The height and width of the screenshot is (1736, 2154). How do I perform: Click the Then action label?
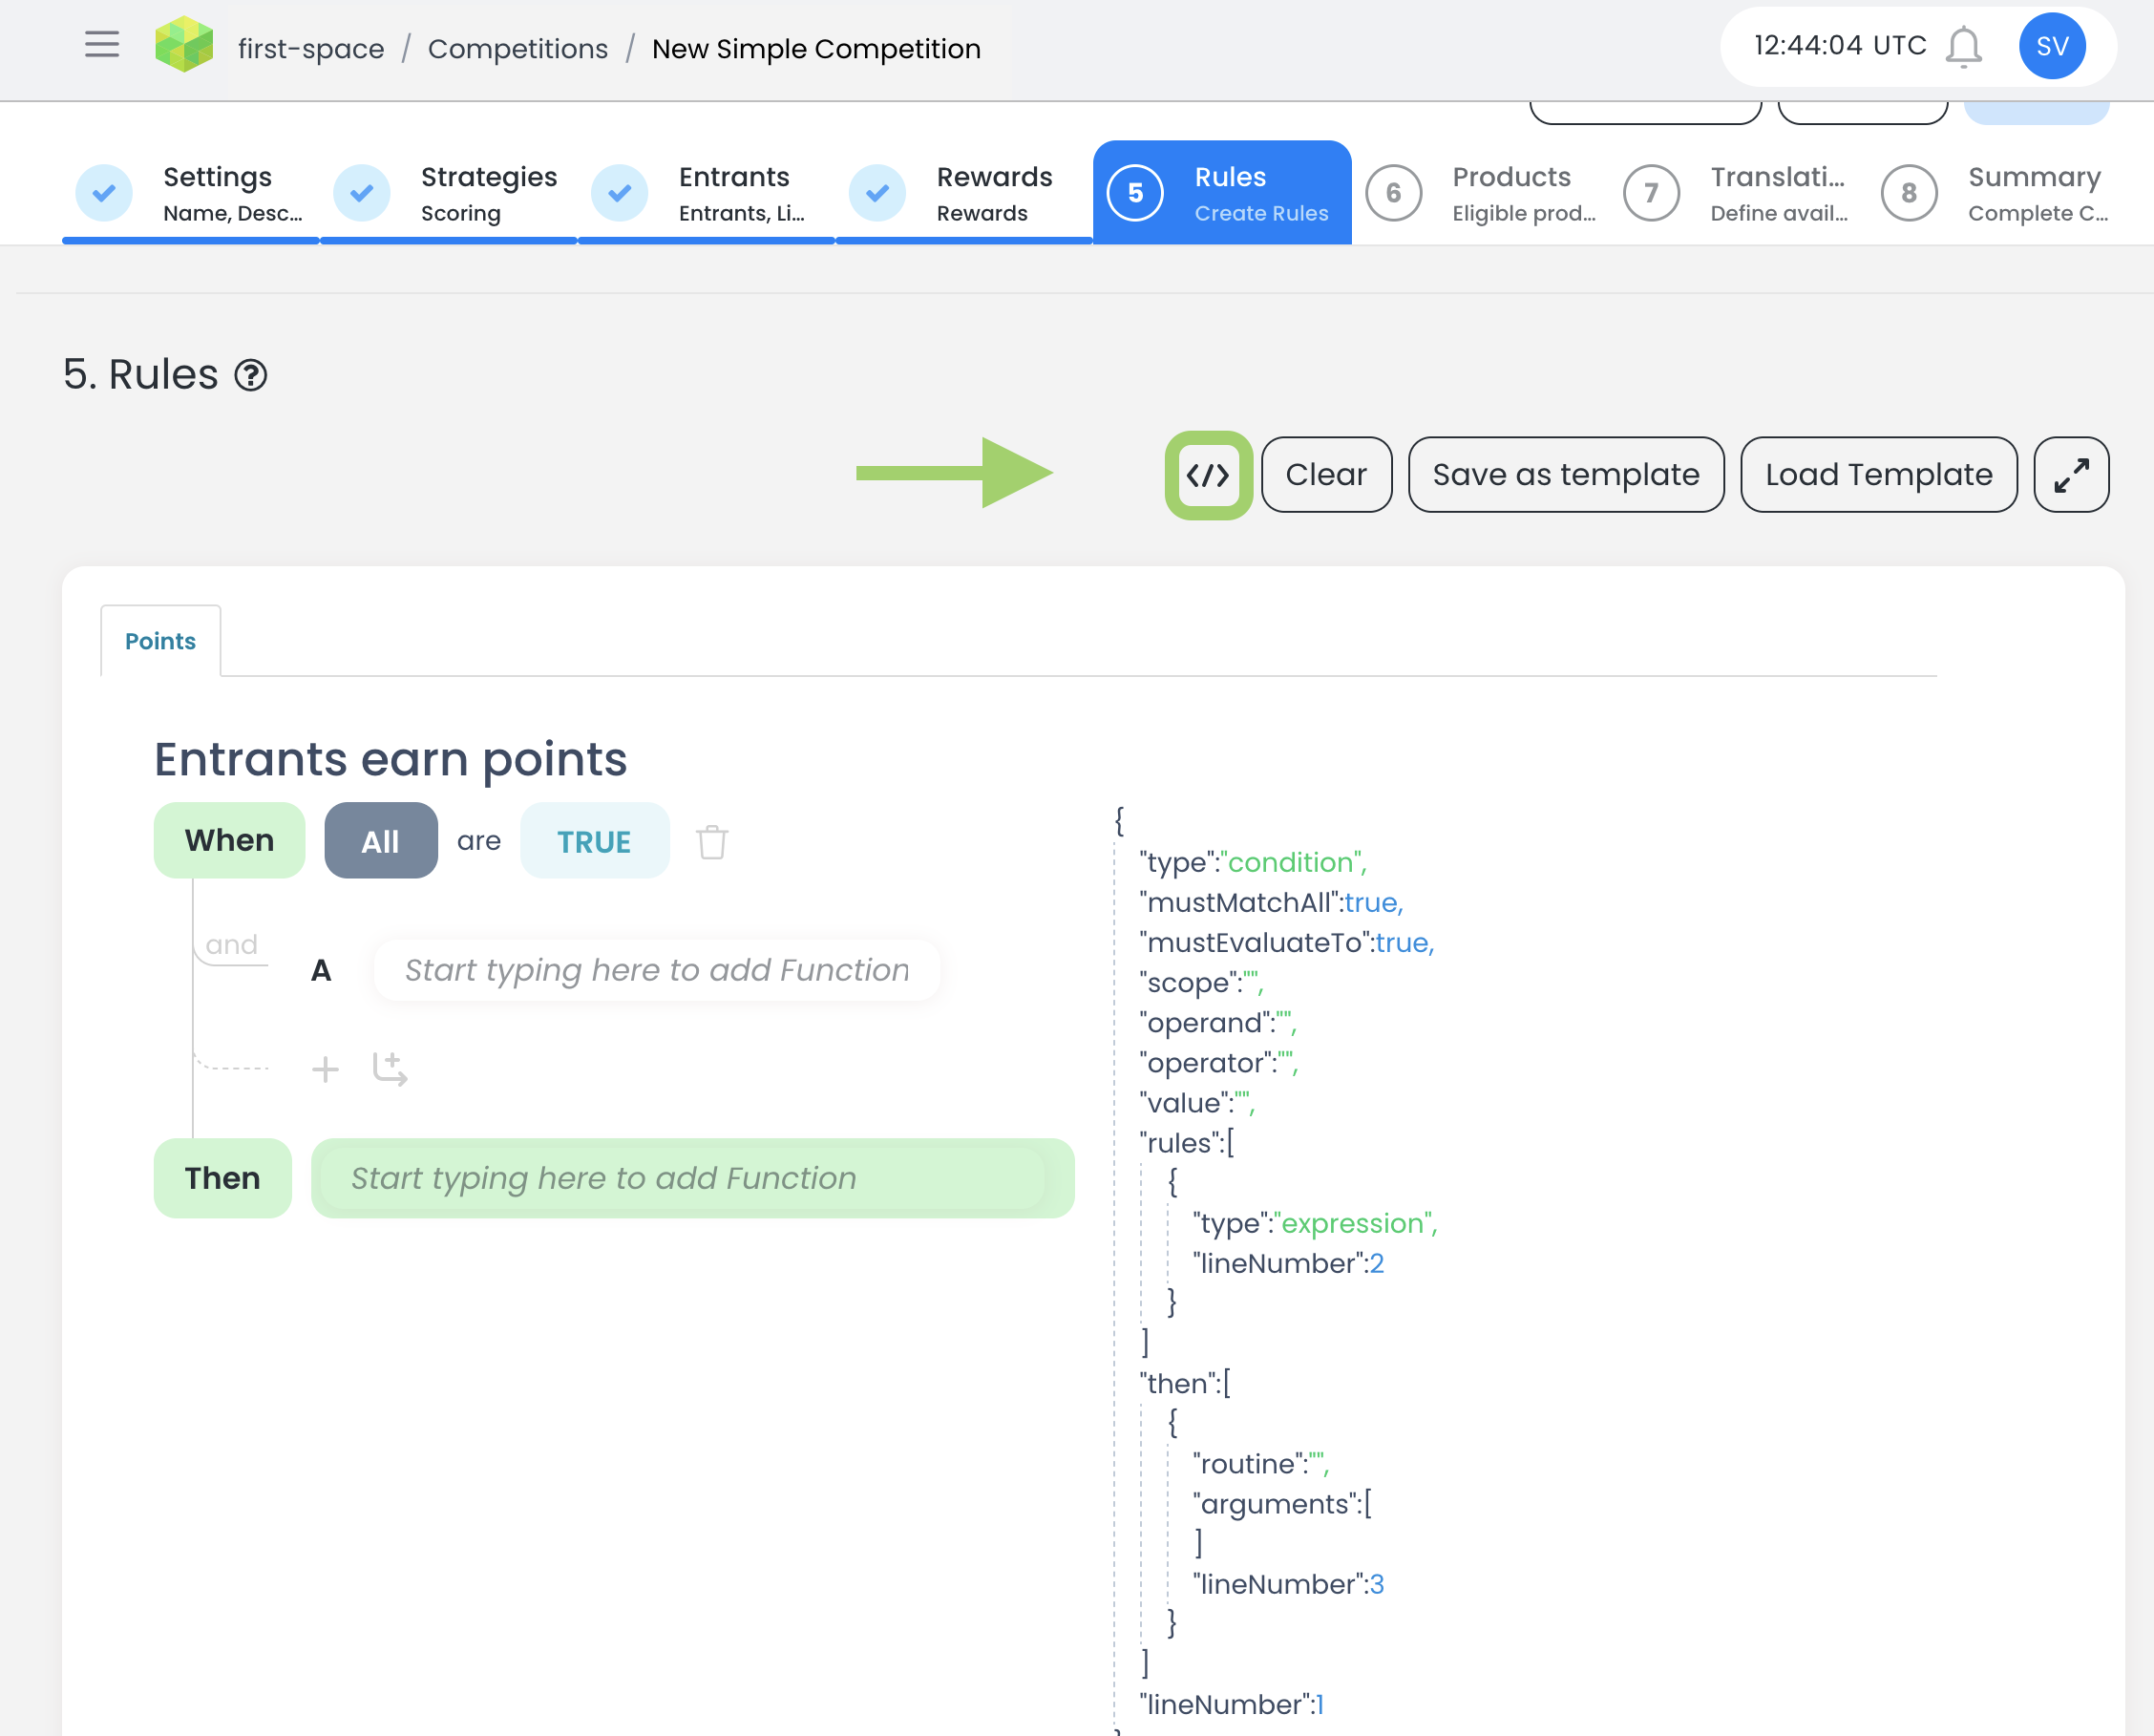[x=223, y=1178]
